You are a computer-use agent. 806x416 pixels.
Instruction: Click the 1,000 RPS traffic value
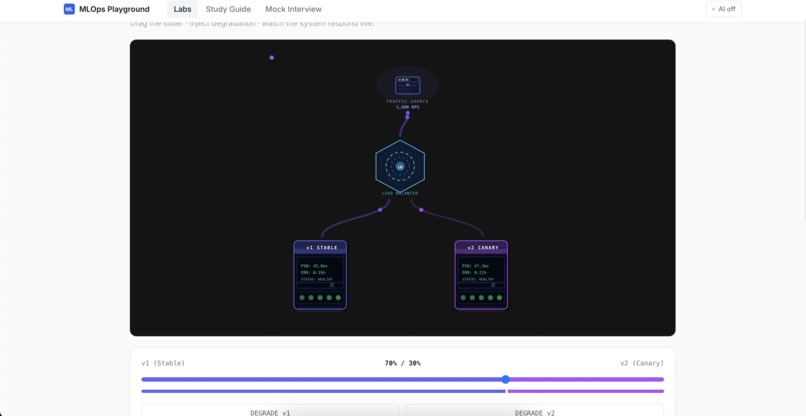click(x=408, y=107)
